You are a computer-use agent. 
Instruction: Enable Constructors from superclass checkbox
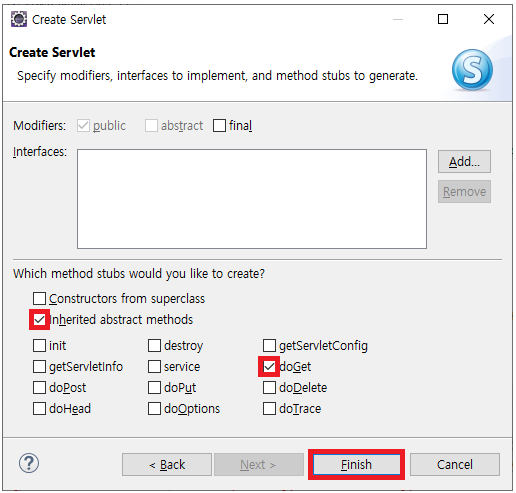pyautogui.click(x=39, y=298)
